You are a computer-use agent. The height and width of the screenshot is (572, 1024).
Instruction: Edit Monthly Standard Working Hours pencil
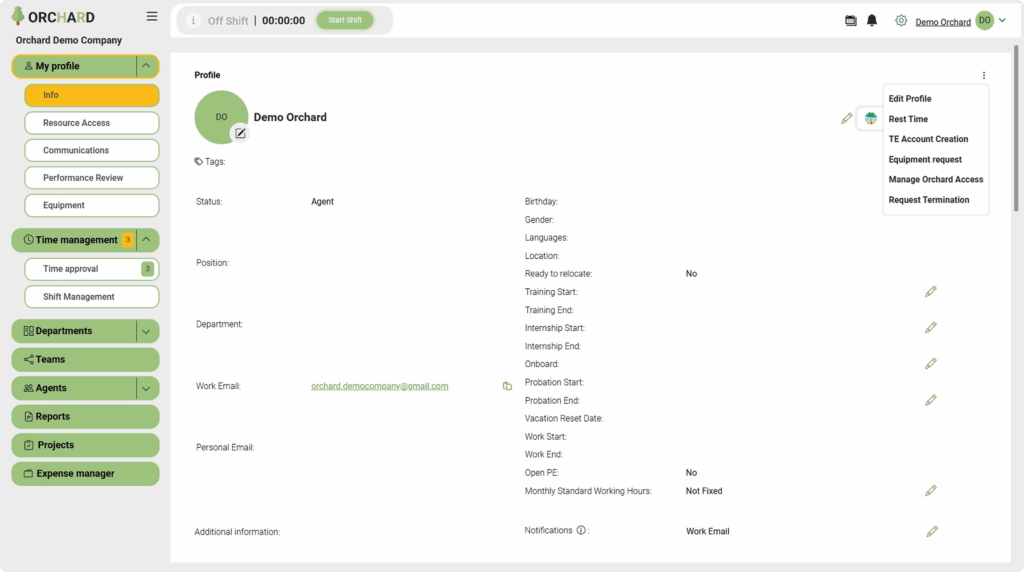click(x=931, y=490)
